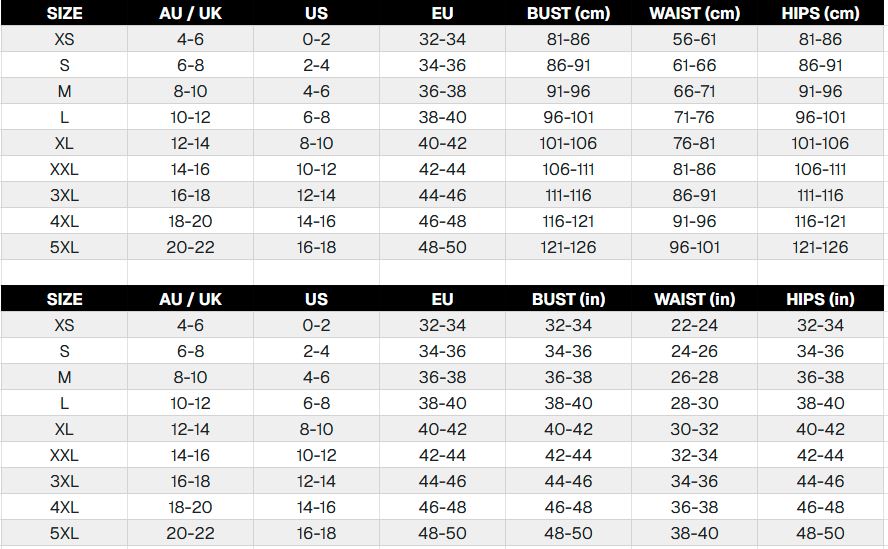Click the WAIST (in) column header
The width and height of the screenshot is (888, 549).
click(x=694, y=299)
